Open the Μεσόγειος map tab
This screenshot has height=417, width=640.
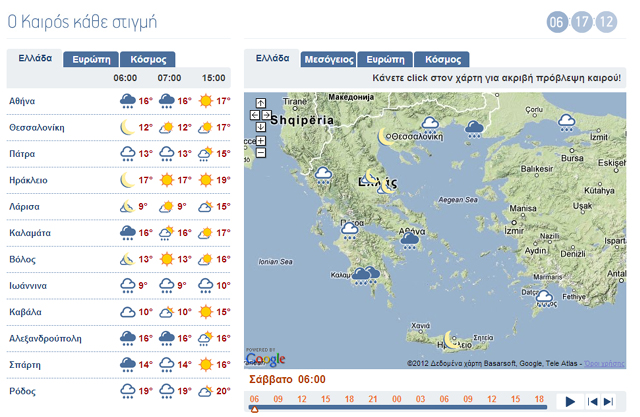click(x=328, y=60)
